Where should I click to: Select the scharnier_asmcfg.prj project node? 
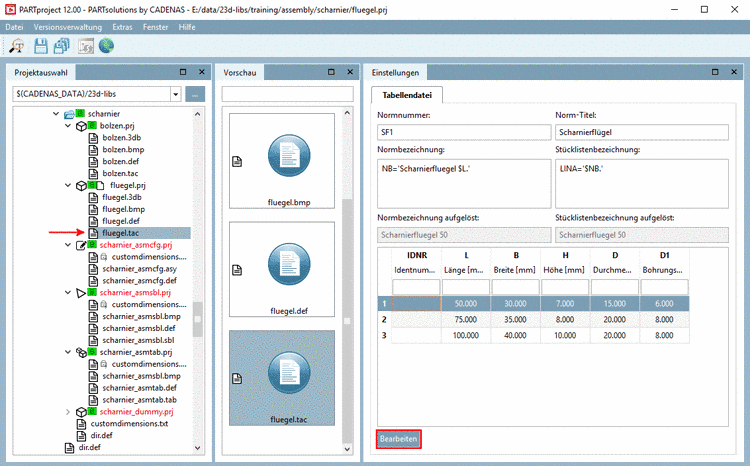tap(136, 245)
